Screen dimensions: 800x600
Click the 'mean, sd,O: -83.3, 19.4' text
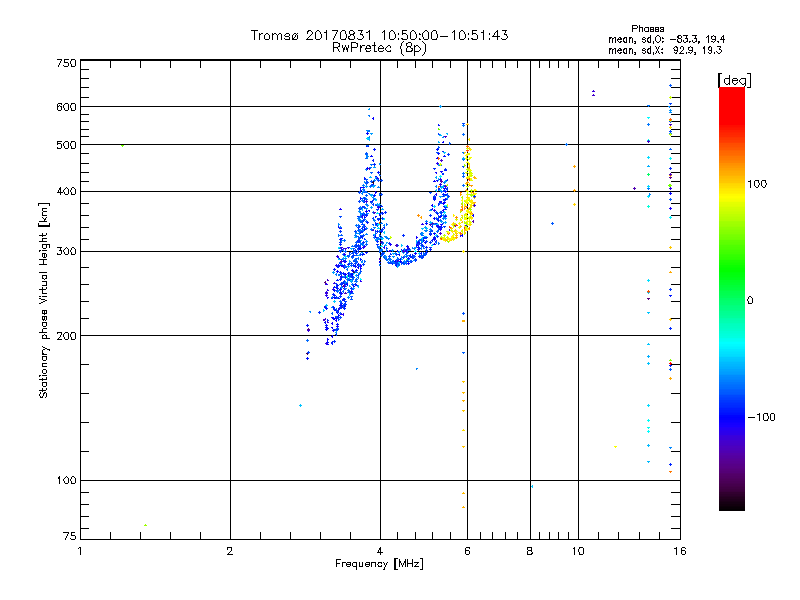pos(666,39)
